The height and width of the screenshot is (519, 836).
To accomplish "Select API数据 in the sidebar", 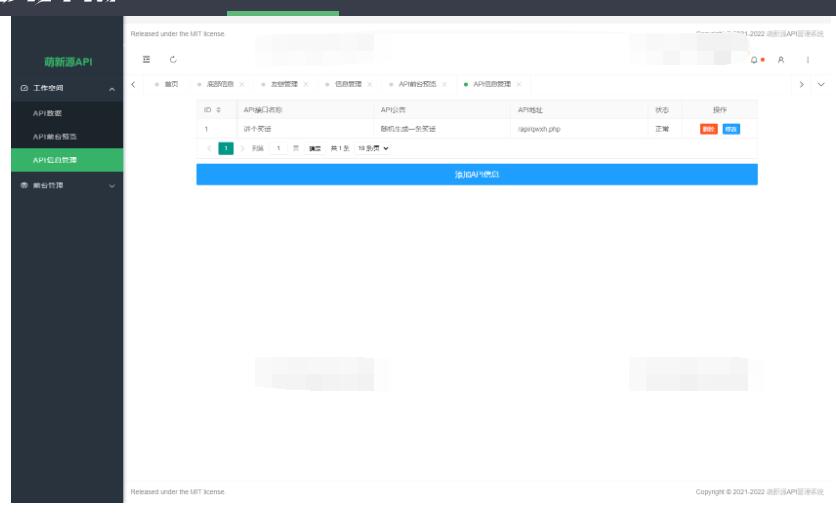I will tap(49, 113).
